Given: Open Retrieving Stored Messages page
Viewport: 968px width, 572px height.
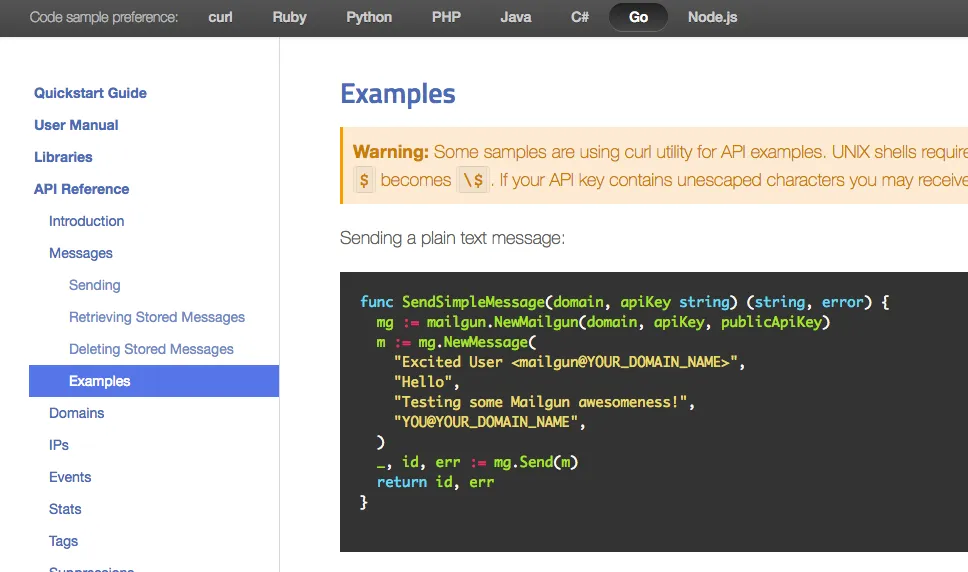Looking at the screenshot, I should (x=157, y=317).
